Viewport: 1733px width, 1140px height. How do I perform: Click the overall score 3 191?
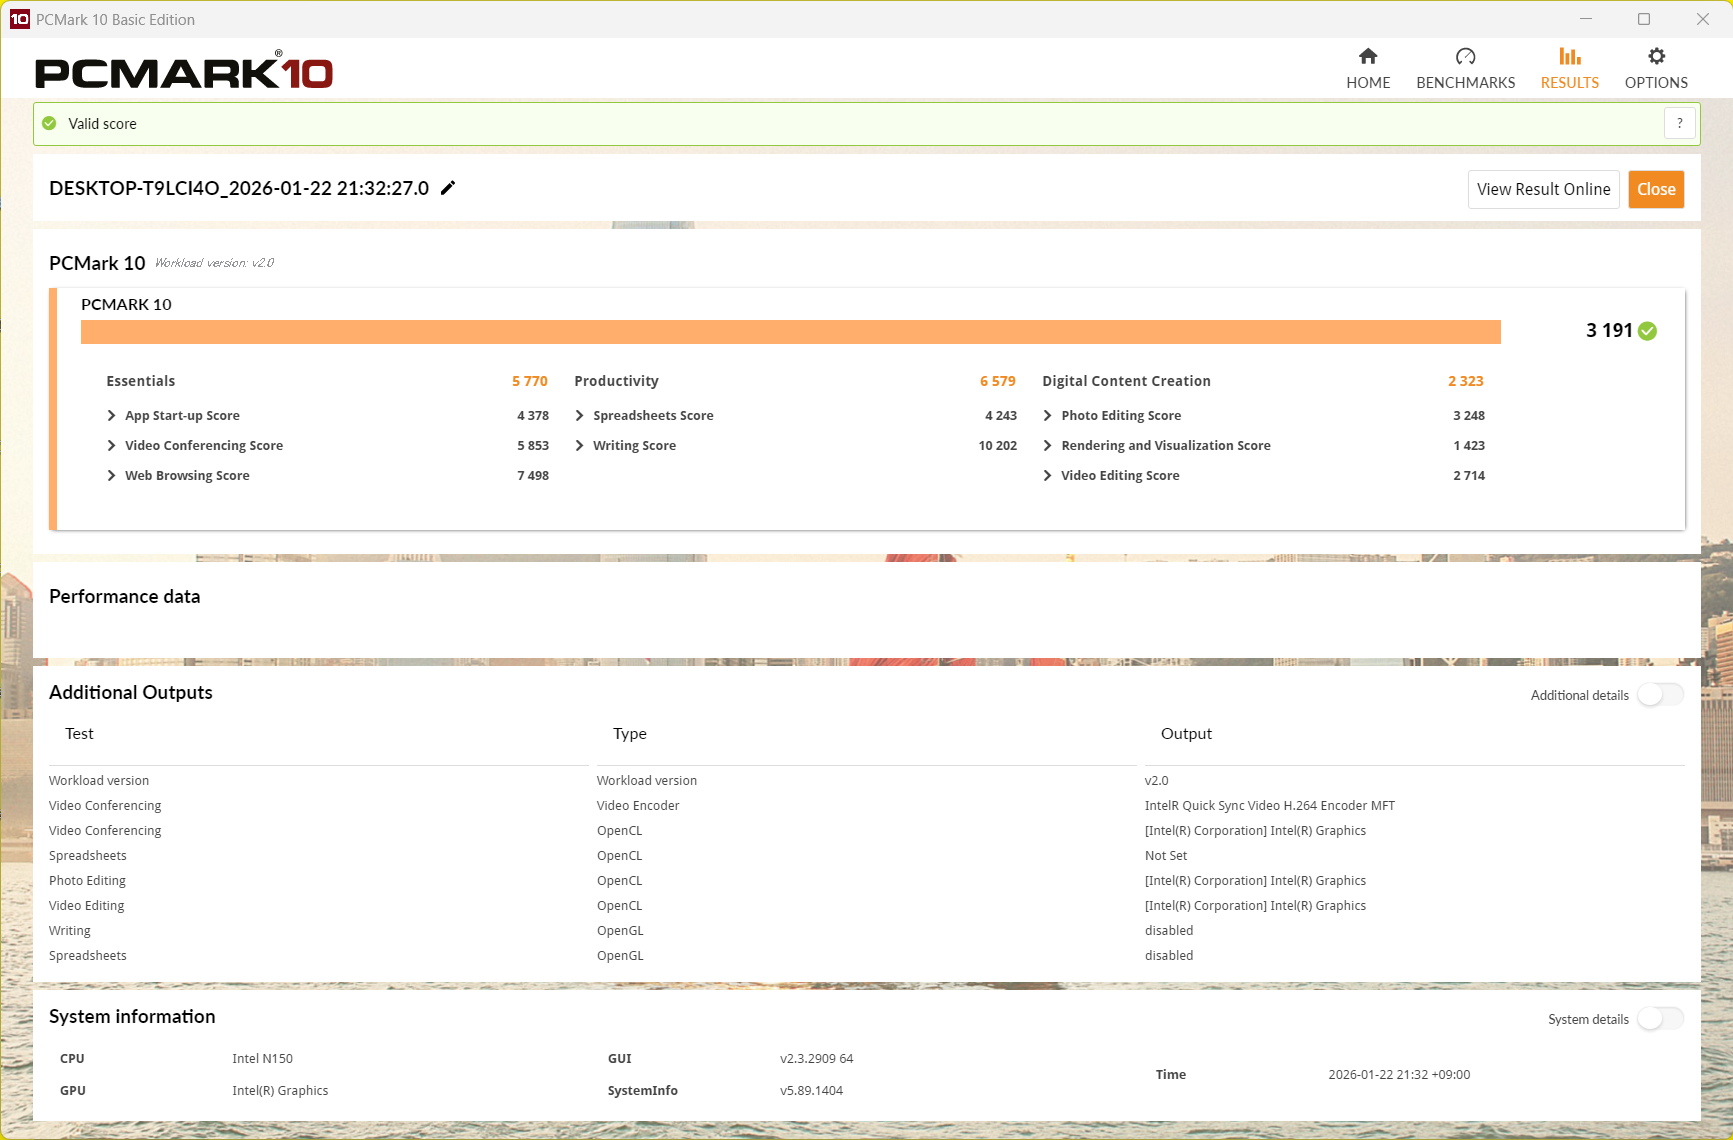(1609, 331)
